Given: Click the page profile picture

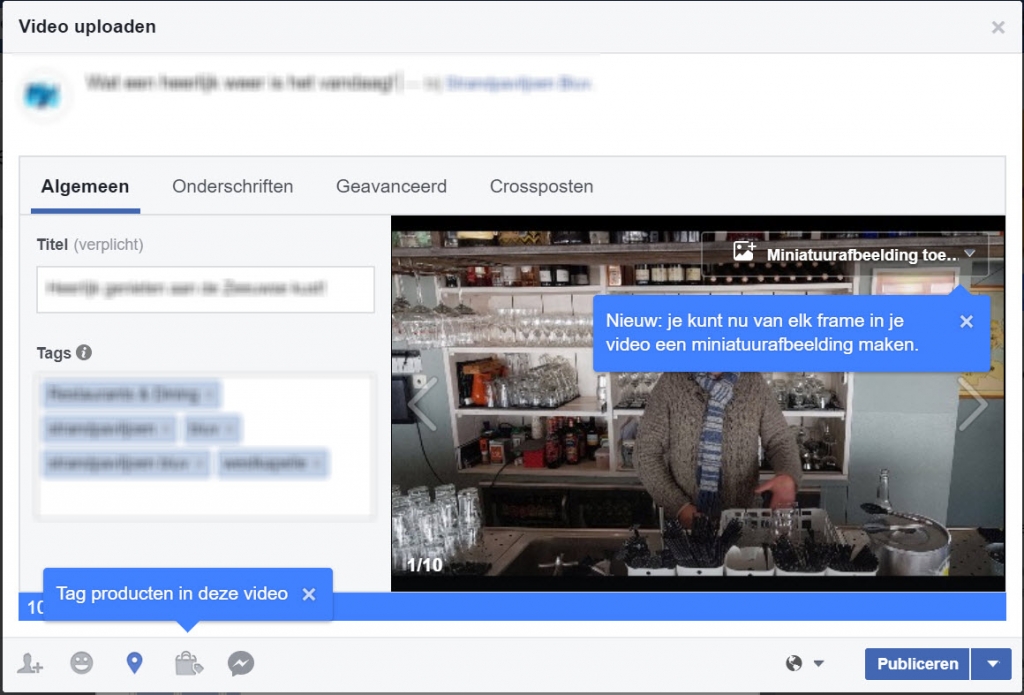Looking at the screenshot, I should click(42, 96).
